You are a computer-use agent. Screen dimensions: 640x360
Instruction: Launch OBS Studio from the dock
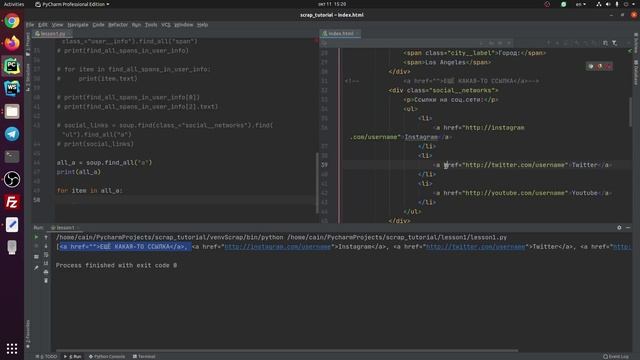pyautogui.click(x=12, y=179)
